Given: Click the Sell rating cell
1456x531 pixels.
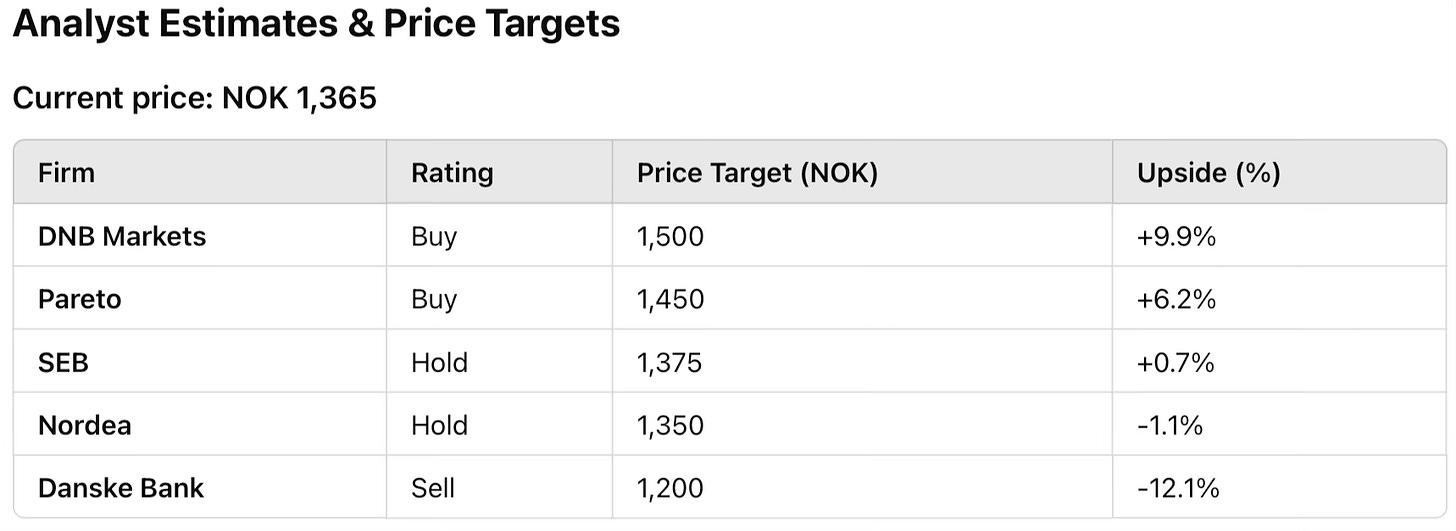Looking at the screenshot, I should click(432, 488).
